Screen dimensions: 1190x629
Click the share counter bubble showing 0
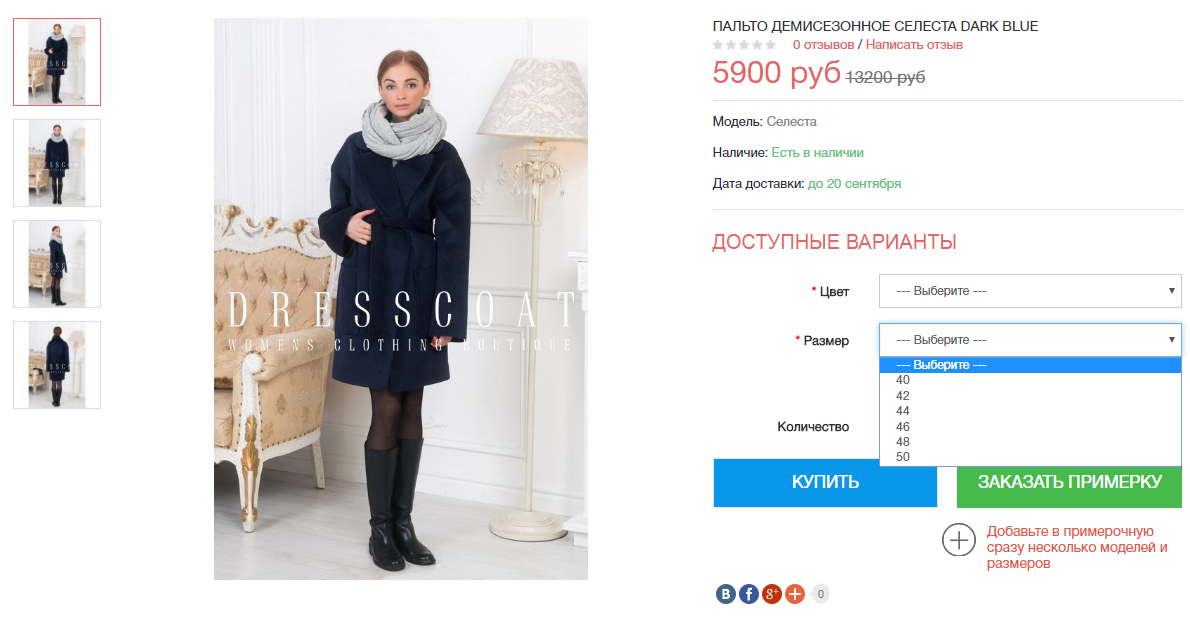coord(820,594)
